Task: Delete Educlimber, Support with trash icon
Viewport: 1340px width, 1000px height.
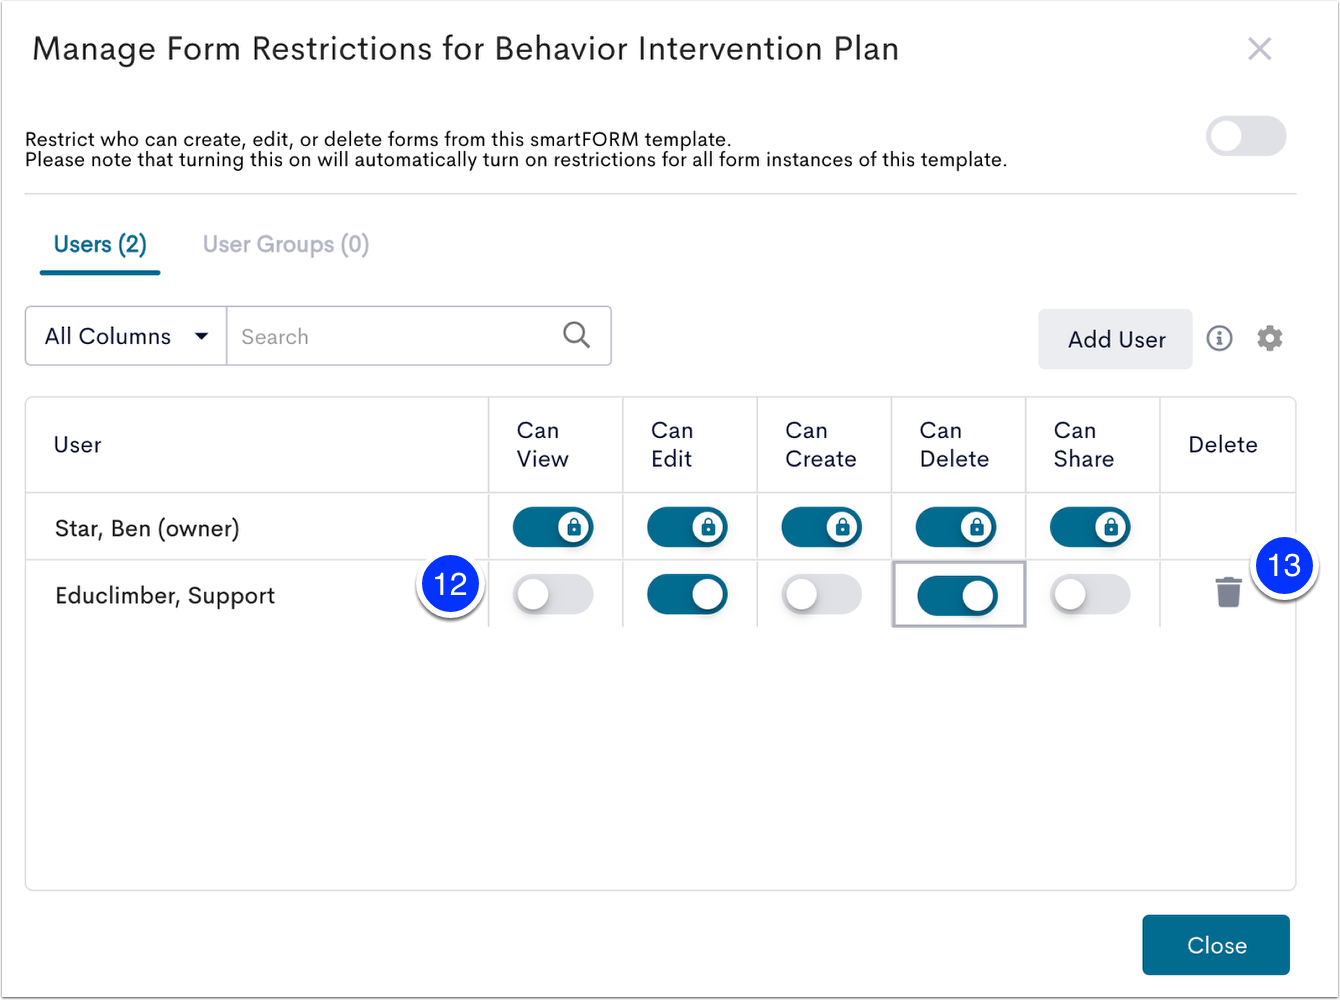Action: [1228, 592]
